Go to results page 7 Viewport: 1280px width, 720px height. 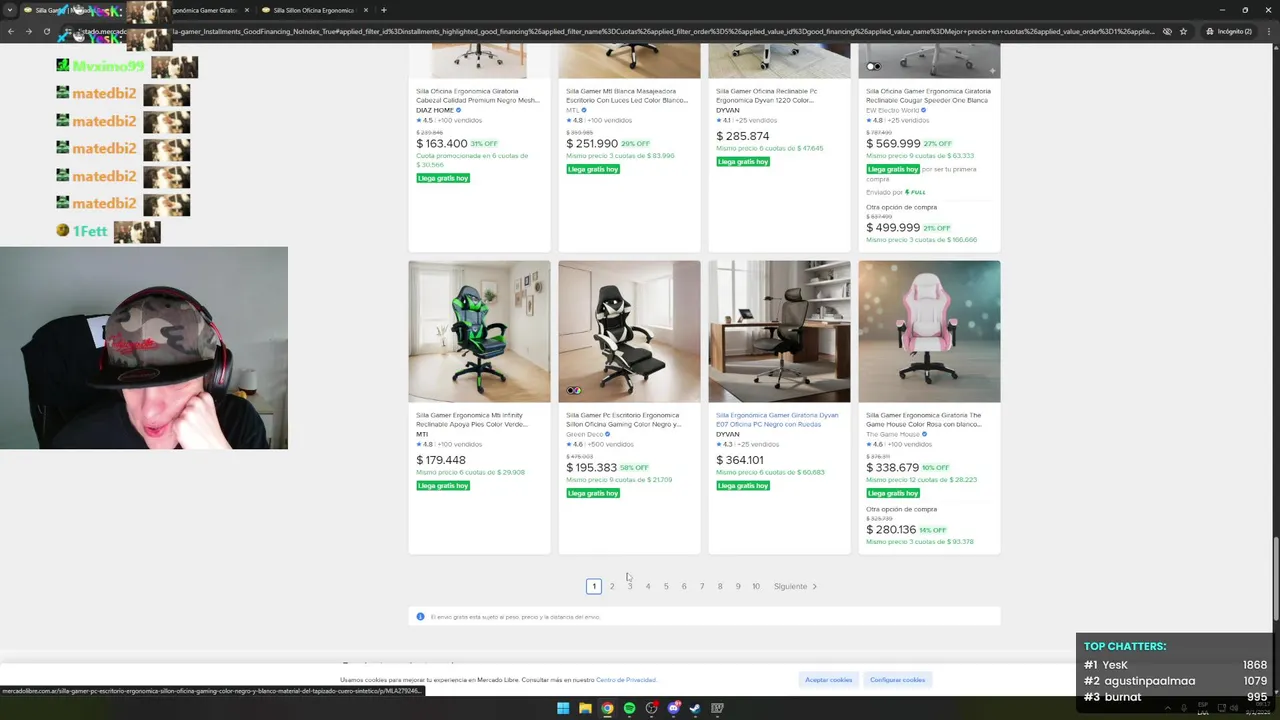[x=702, y=586]
